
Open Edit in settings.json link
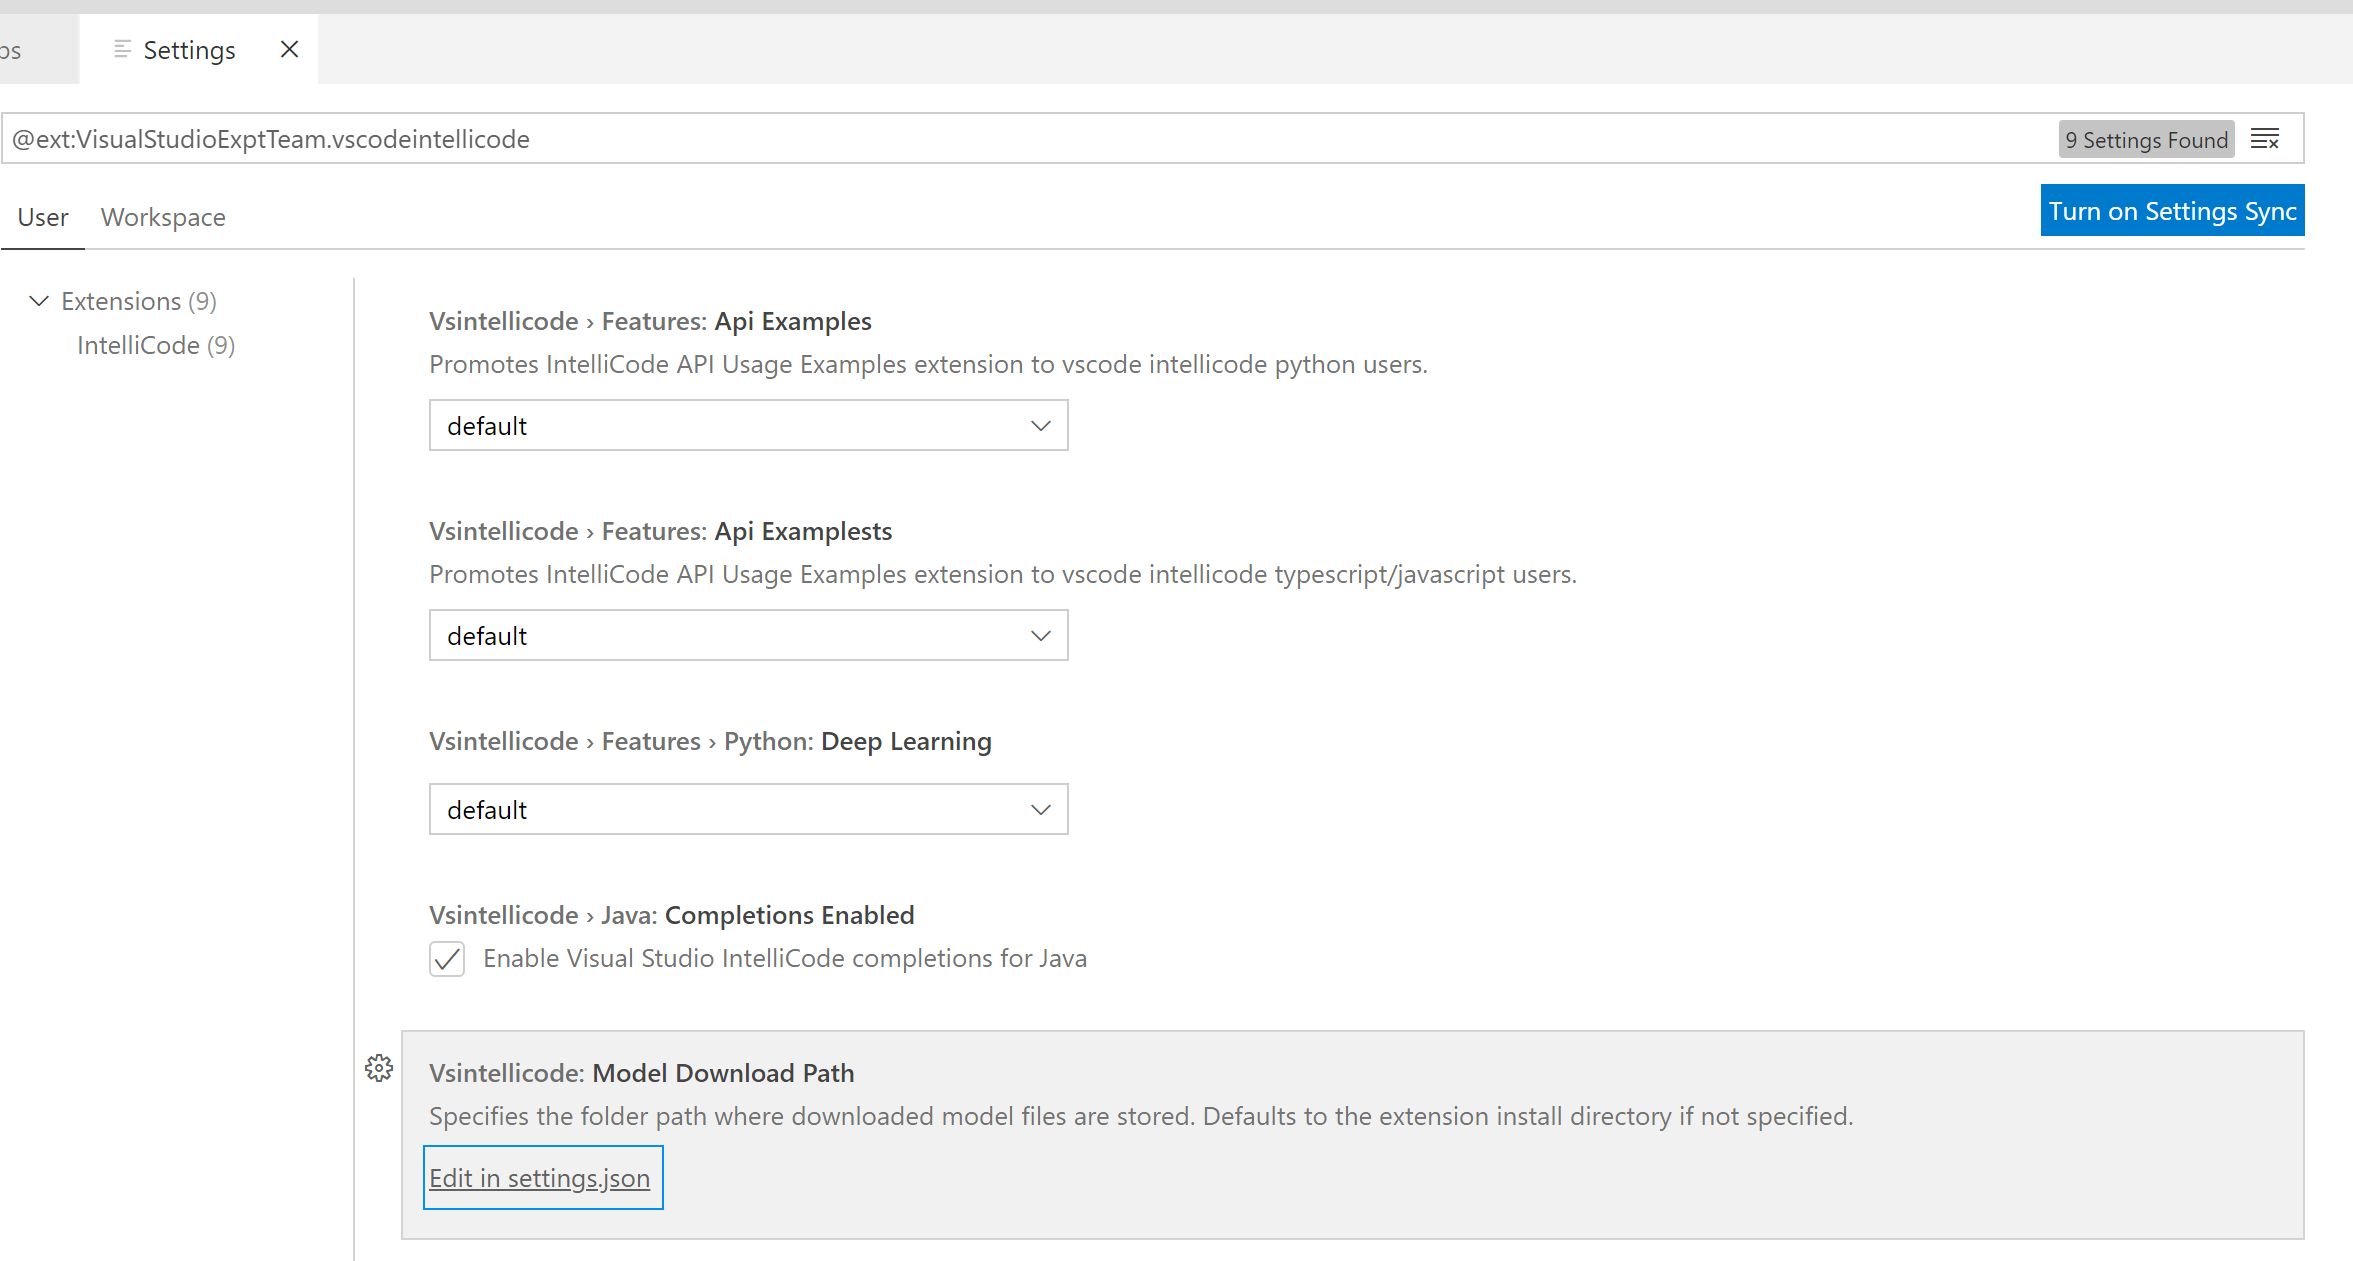point(540,1178)
